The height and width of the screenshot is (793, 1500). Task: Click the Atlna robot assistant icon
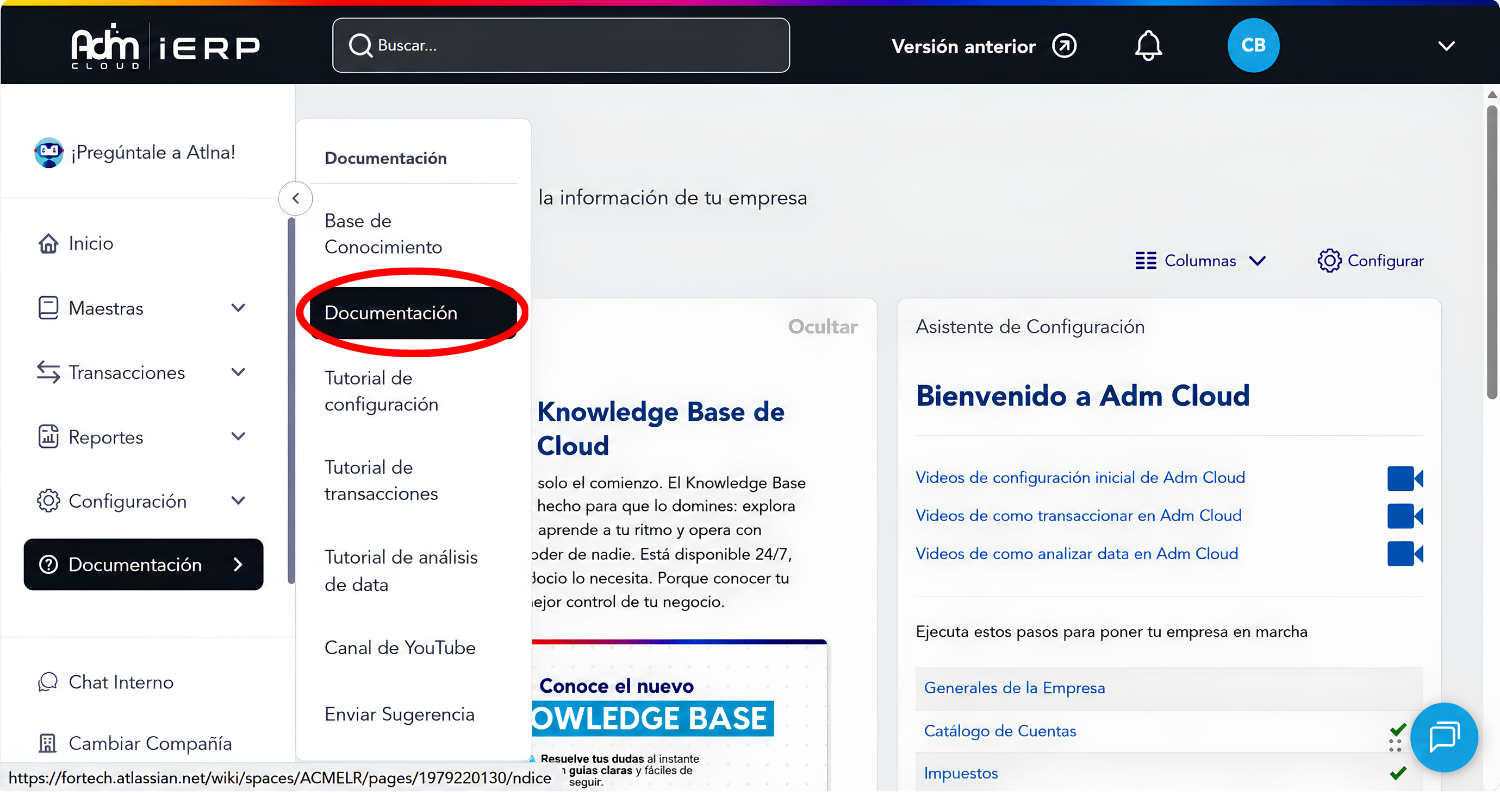(x=48, y=153)
